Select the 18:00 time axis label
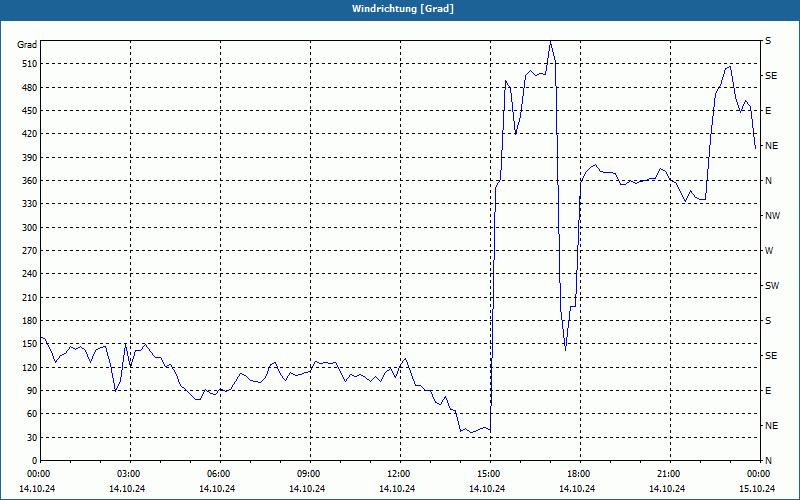Viewport: 800px width, 500px height. click(x=578, y=474)
